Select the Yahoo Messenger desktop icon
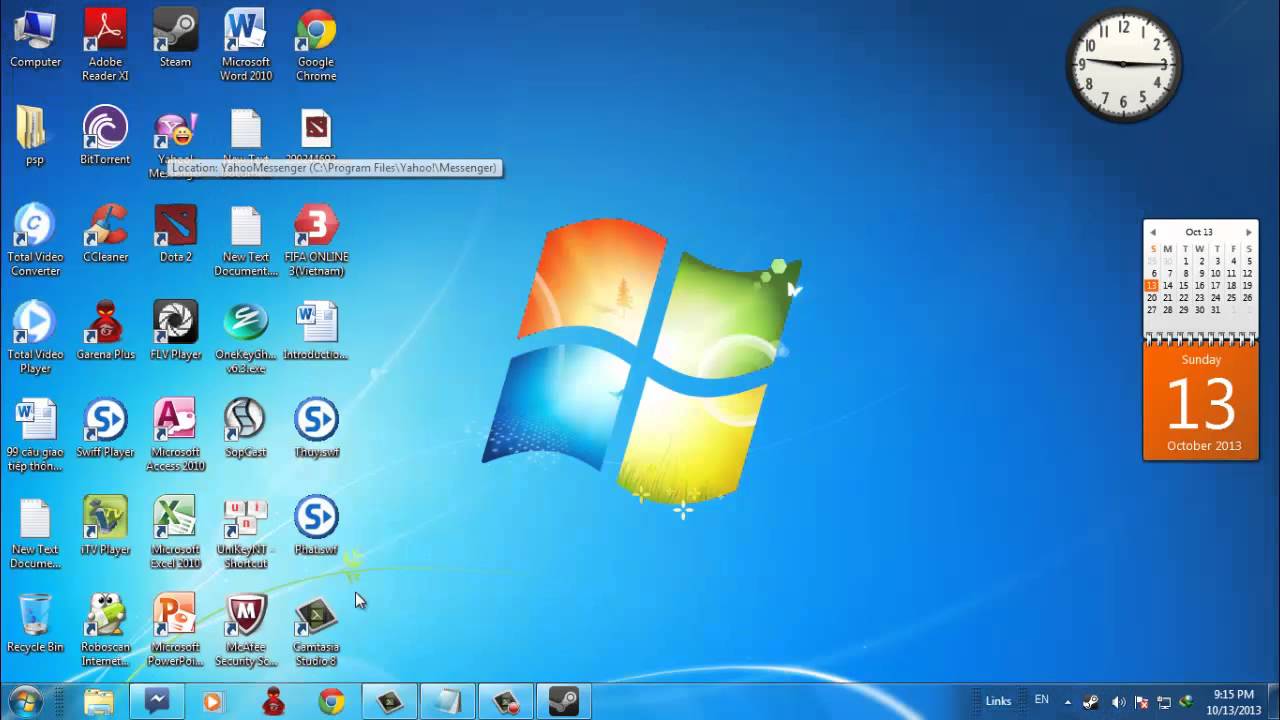Screen dimensions: 1280x720 coord(175,142)
